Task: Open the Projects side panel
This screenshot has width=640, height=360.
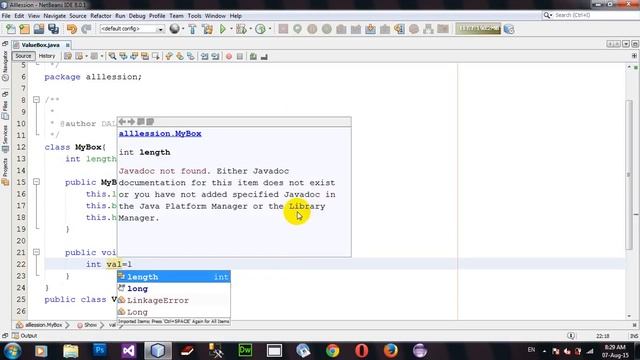Action: click(x=5, y=172)
